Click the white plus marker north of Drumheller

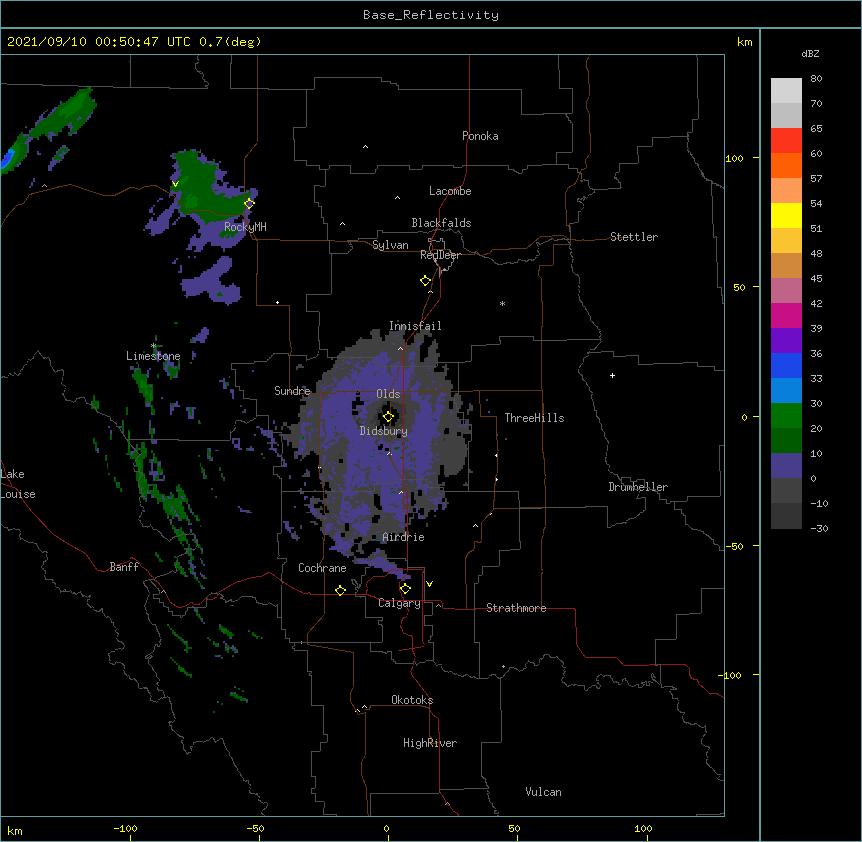pos(612,375)
